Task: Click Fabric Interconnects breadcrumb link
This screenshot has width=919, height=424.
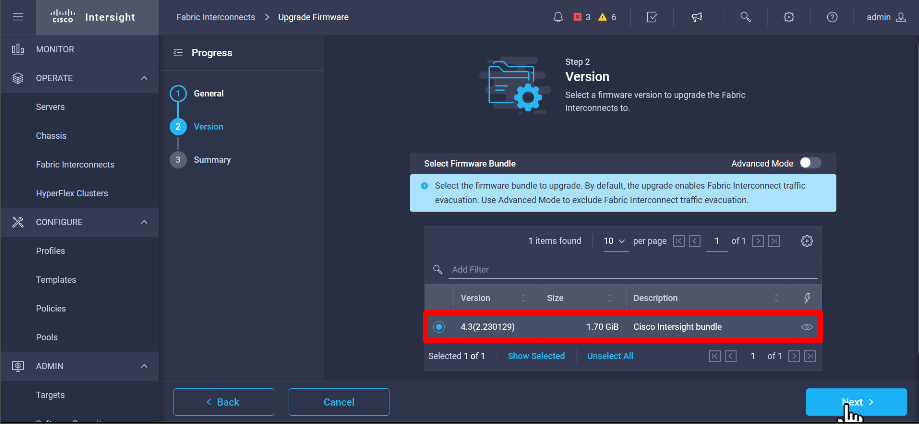Action: coord(216,17)
